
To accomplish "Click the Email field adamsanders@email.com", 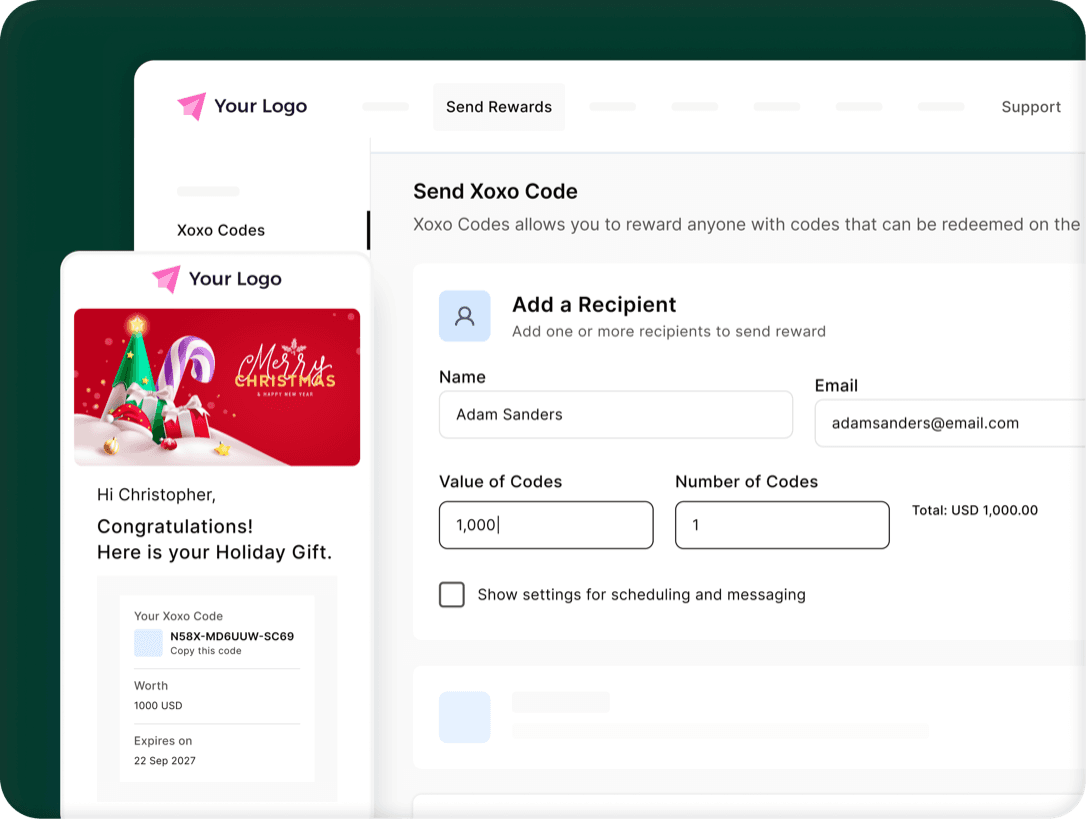I will click(x=950, y=423).
